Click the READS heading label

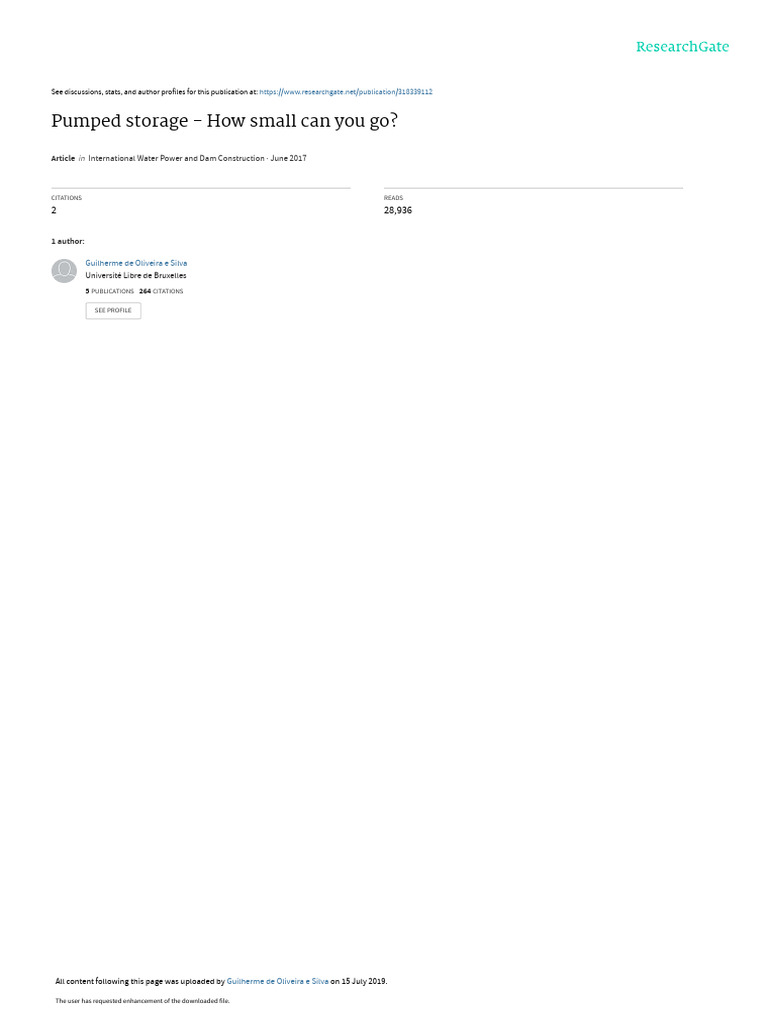click(393, 198)
